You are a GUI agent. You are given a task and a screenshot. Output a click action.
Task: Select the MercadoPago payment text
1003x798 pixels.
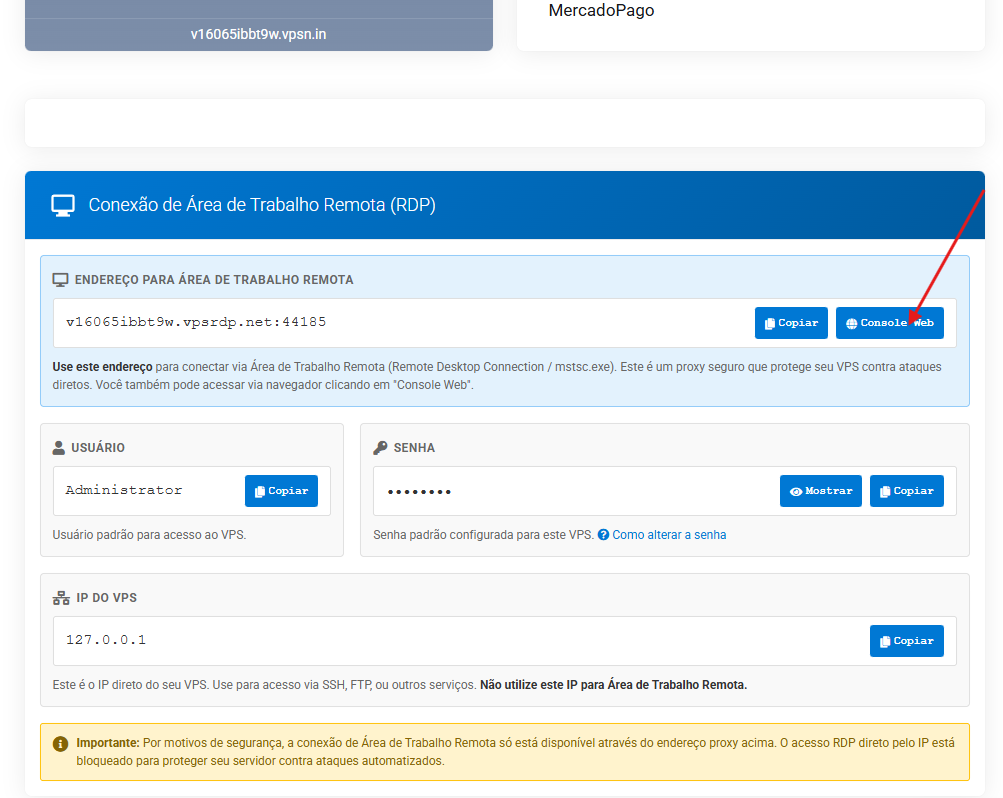point(601,11)
